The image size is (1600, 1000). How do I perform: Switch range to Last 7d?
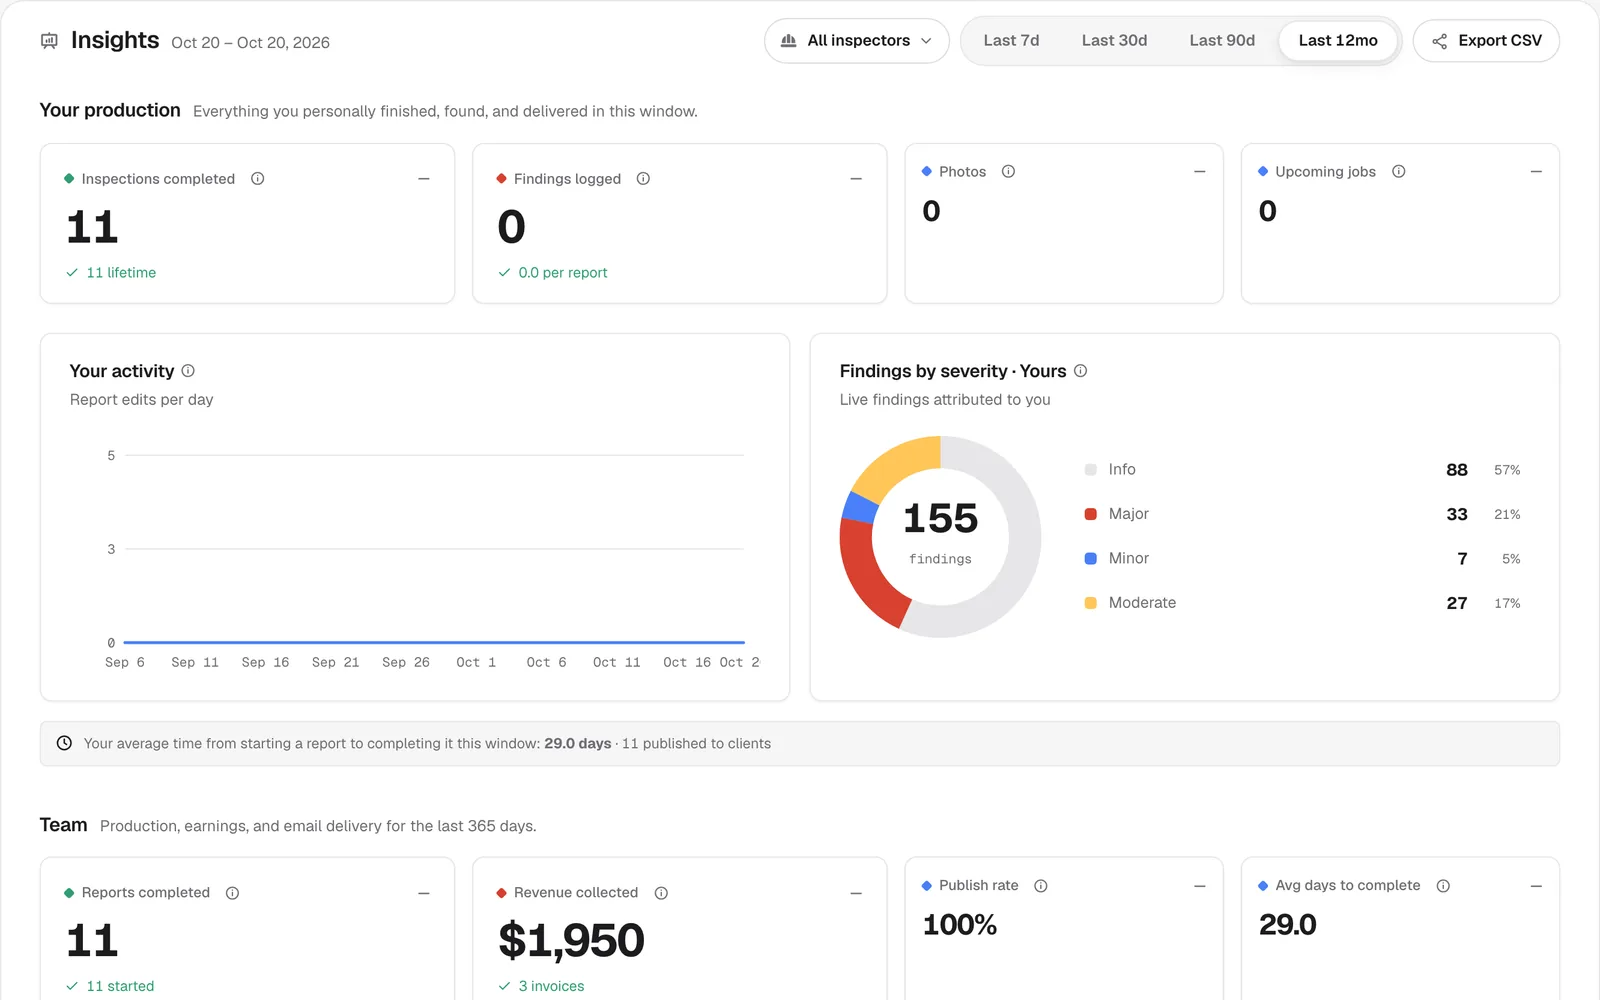[1011, 41]
